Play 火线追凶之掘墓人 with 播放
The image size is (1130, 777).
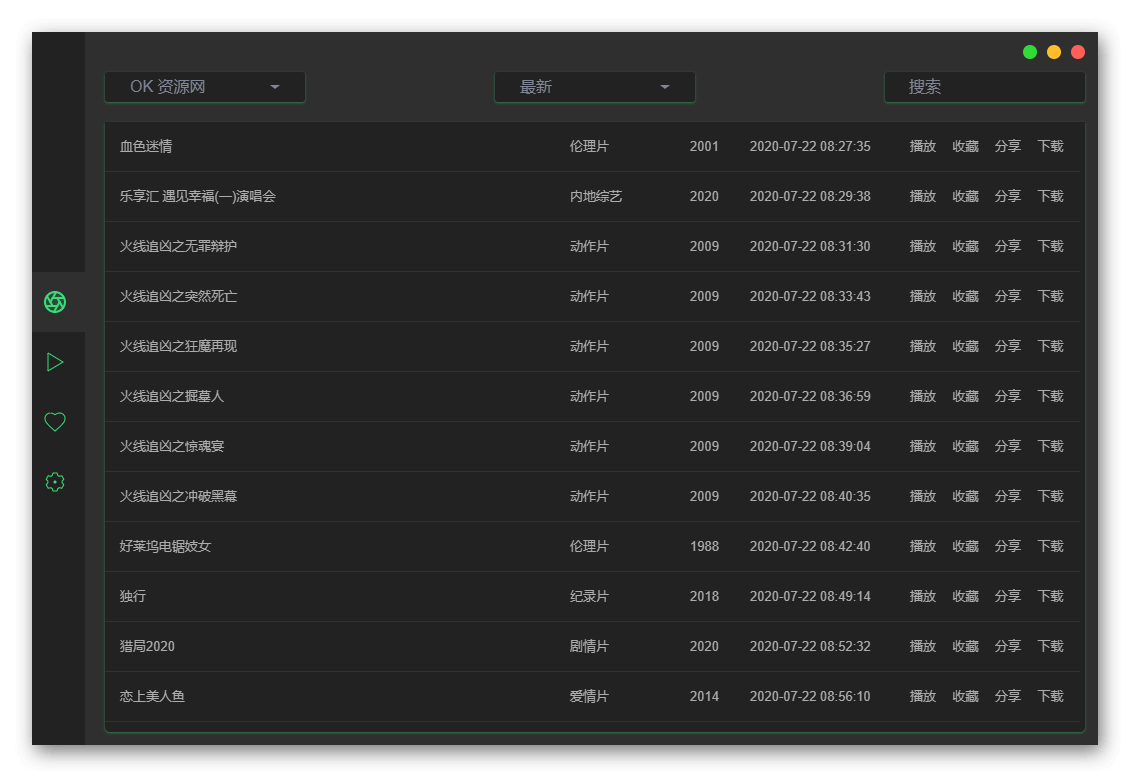[922, 396]
